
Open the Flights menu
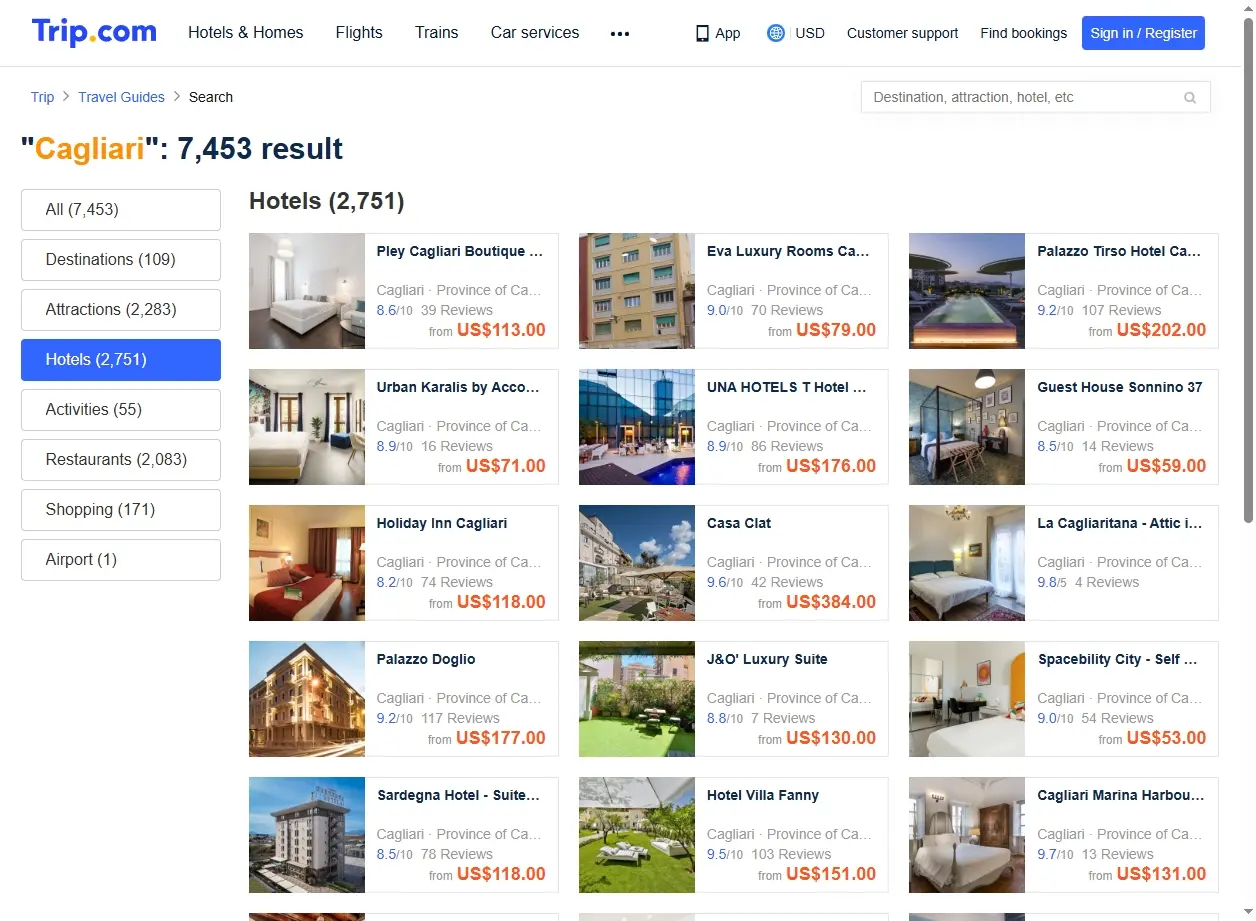point(359,33)
